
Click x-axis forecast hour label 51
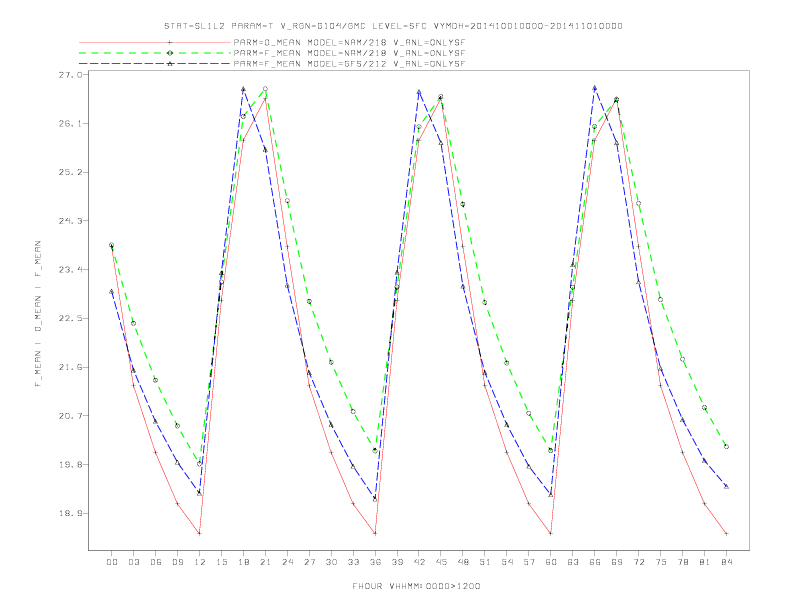485,562
